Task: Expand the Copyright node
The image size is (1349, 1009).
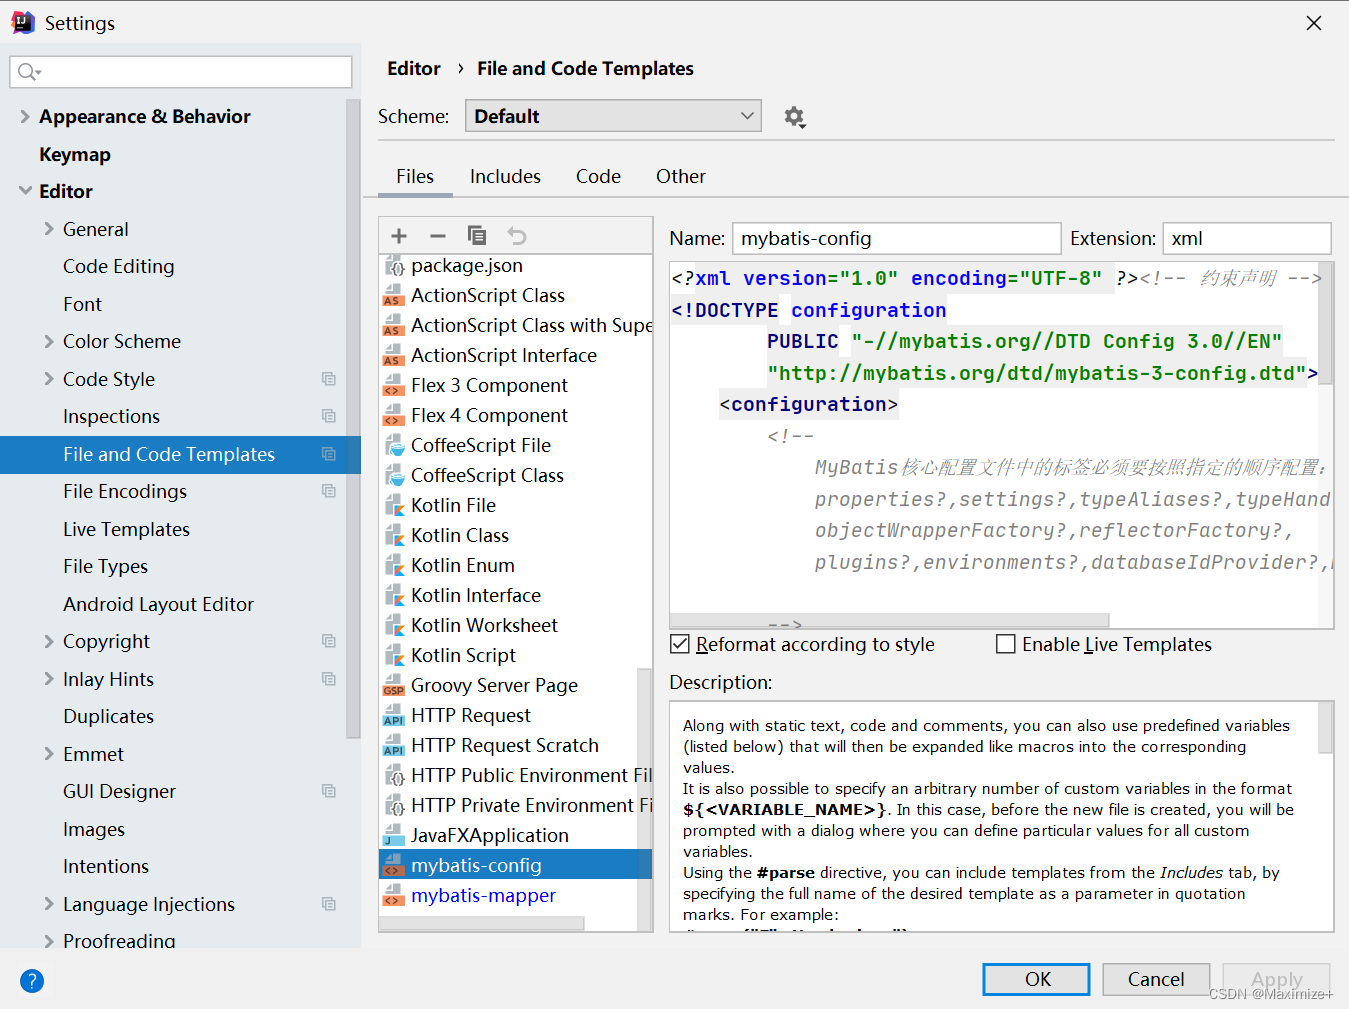Action: pos(49,641)
